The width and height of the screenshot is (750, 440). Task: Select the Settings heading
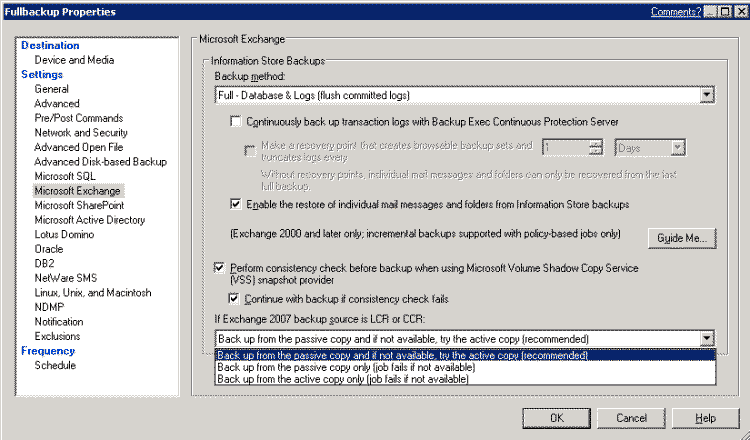(42, 75)
